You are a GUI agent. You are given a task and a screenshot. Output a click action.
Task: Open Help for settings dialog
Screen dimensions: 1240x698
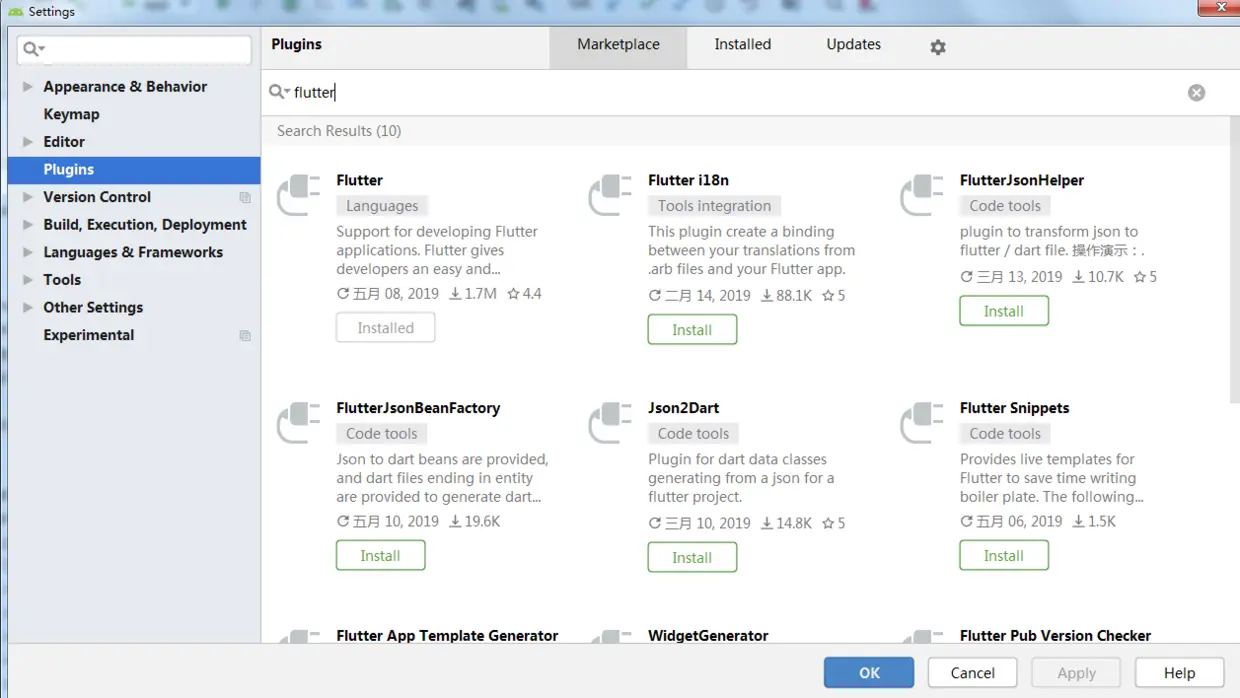1179,673
